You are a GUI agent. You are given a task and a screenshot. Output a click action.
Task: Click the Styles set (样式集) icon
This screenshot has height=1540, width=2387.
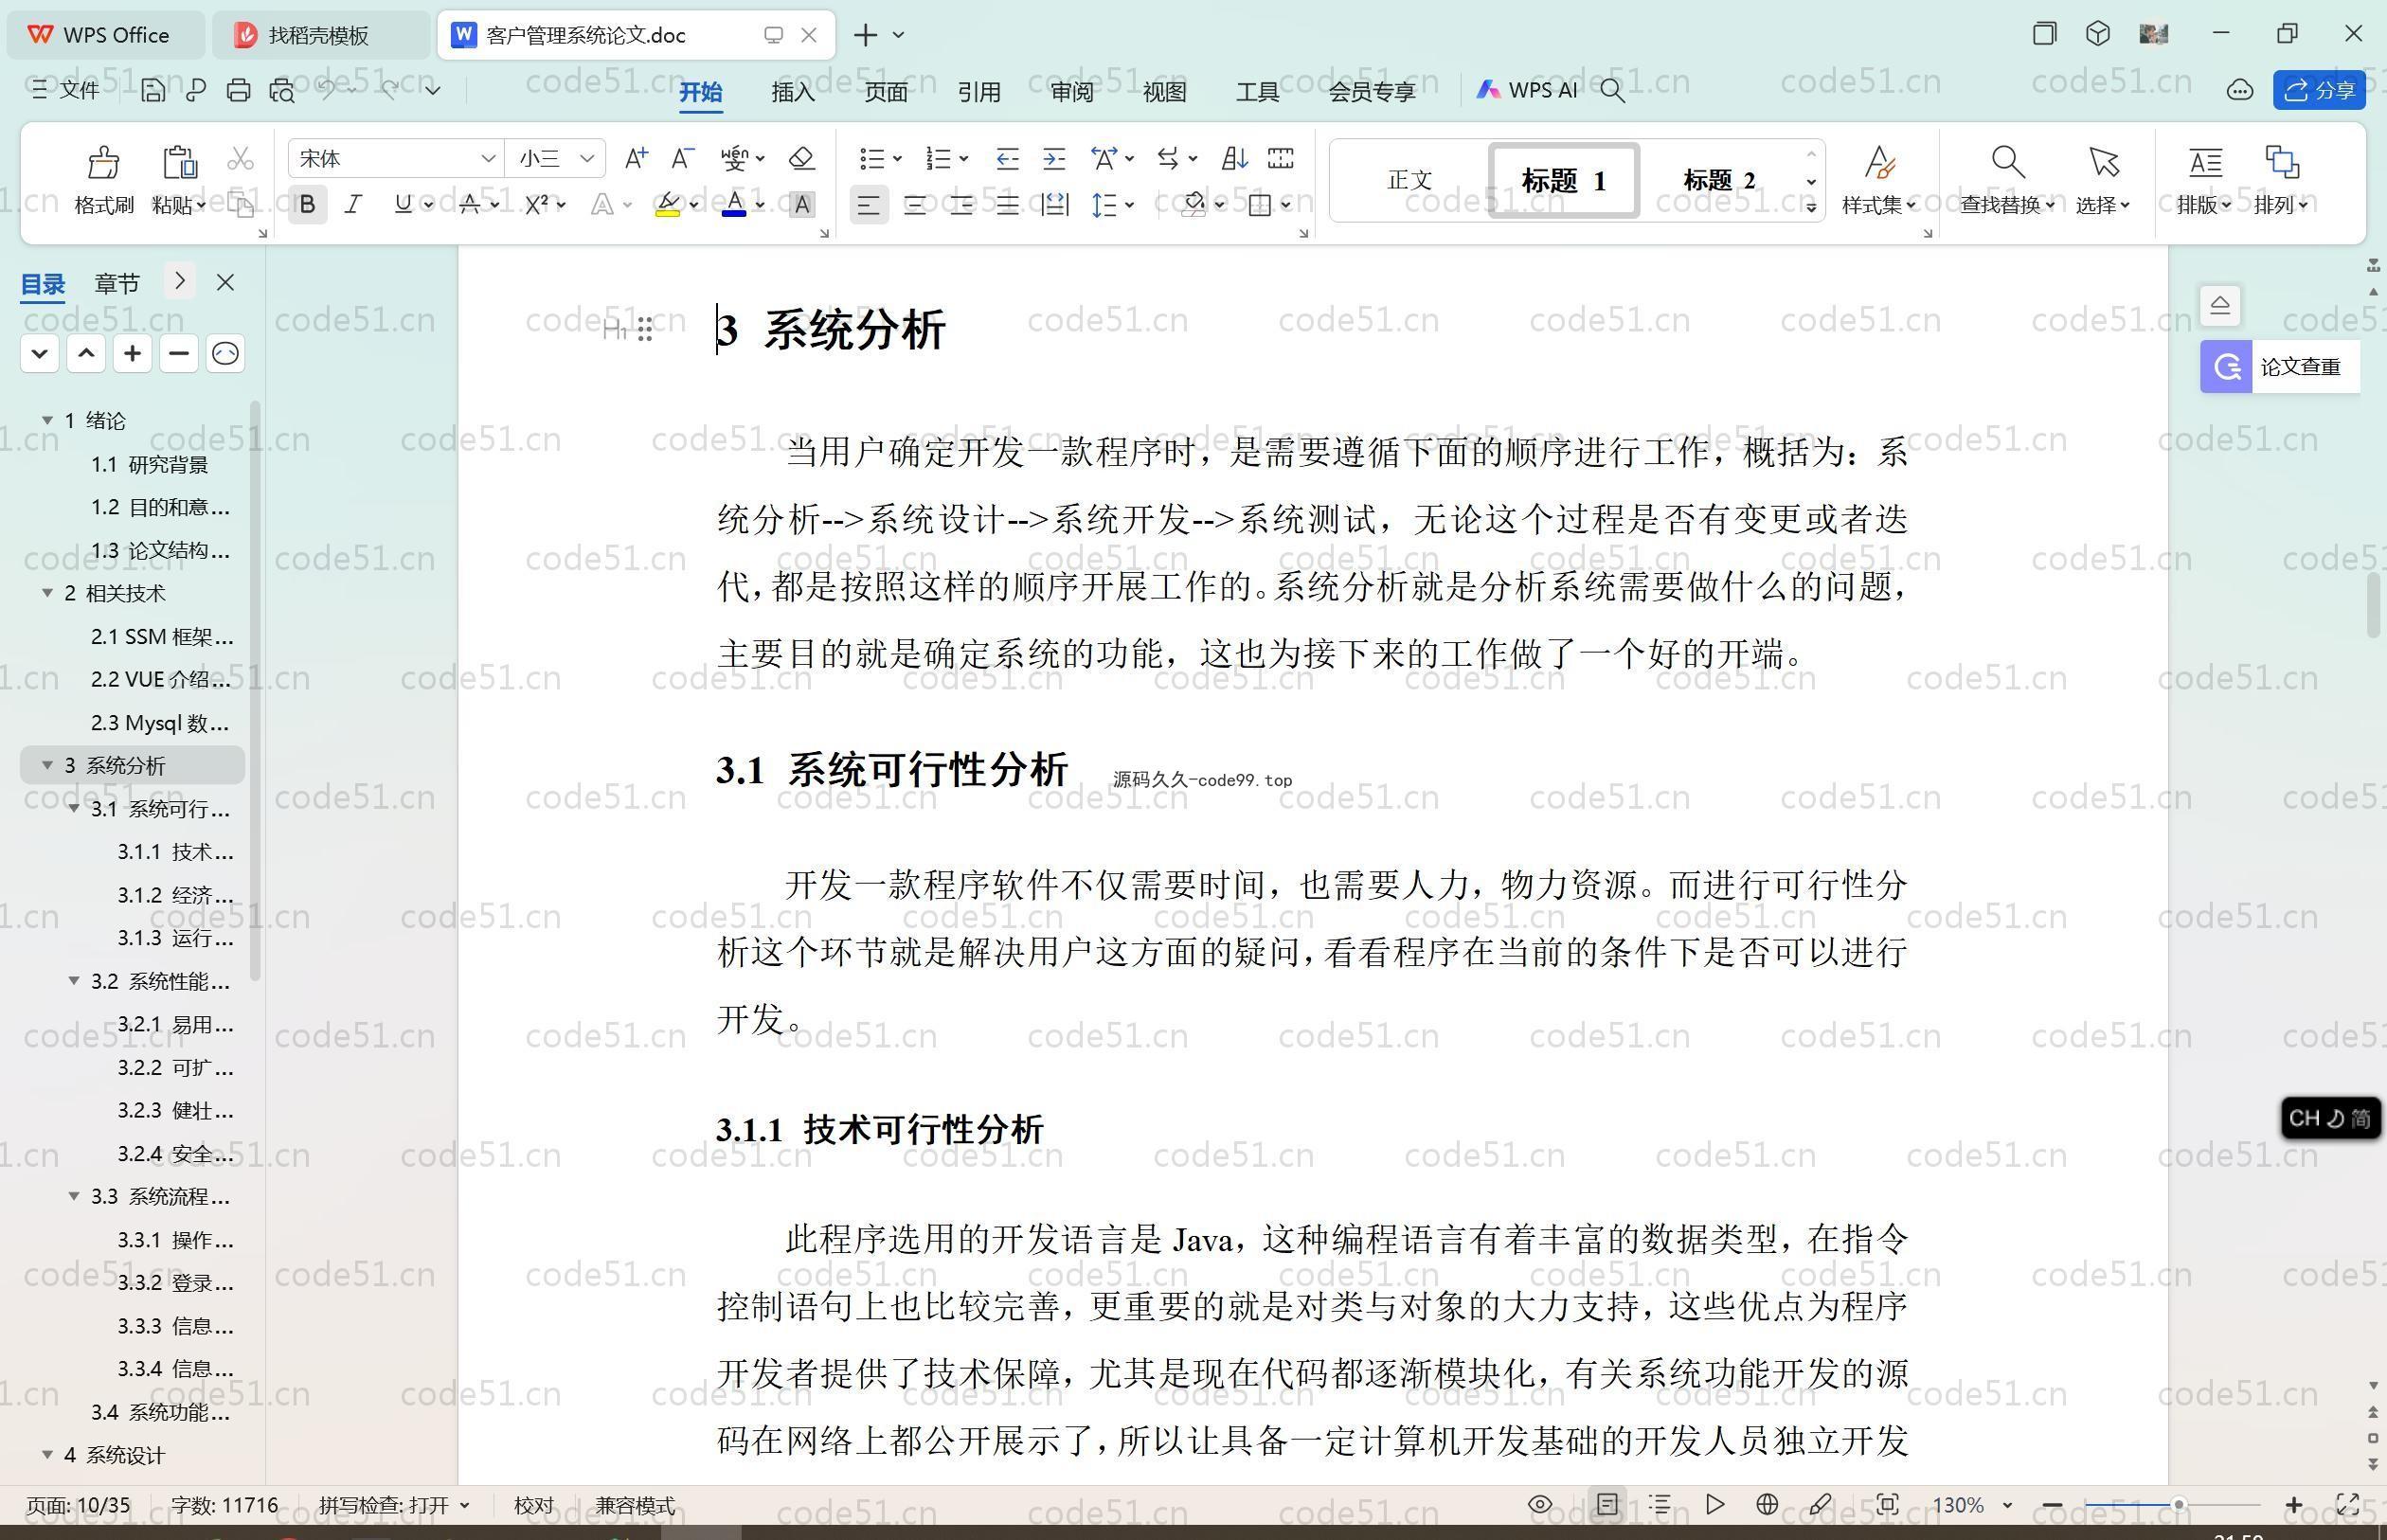coord(1879,161)
